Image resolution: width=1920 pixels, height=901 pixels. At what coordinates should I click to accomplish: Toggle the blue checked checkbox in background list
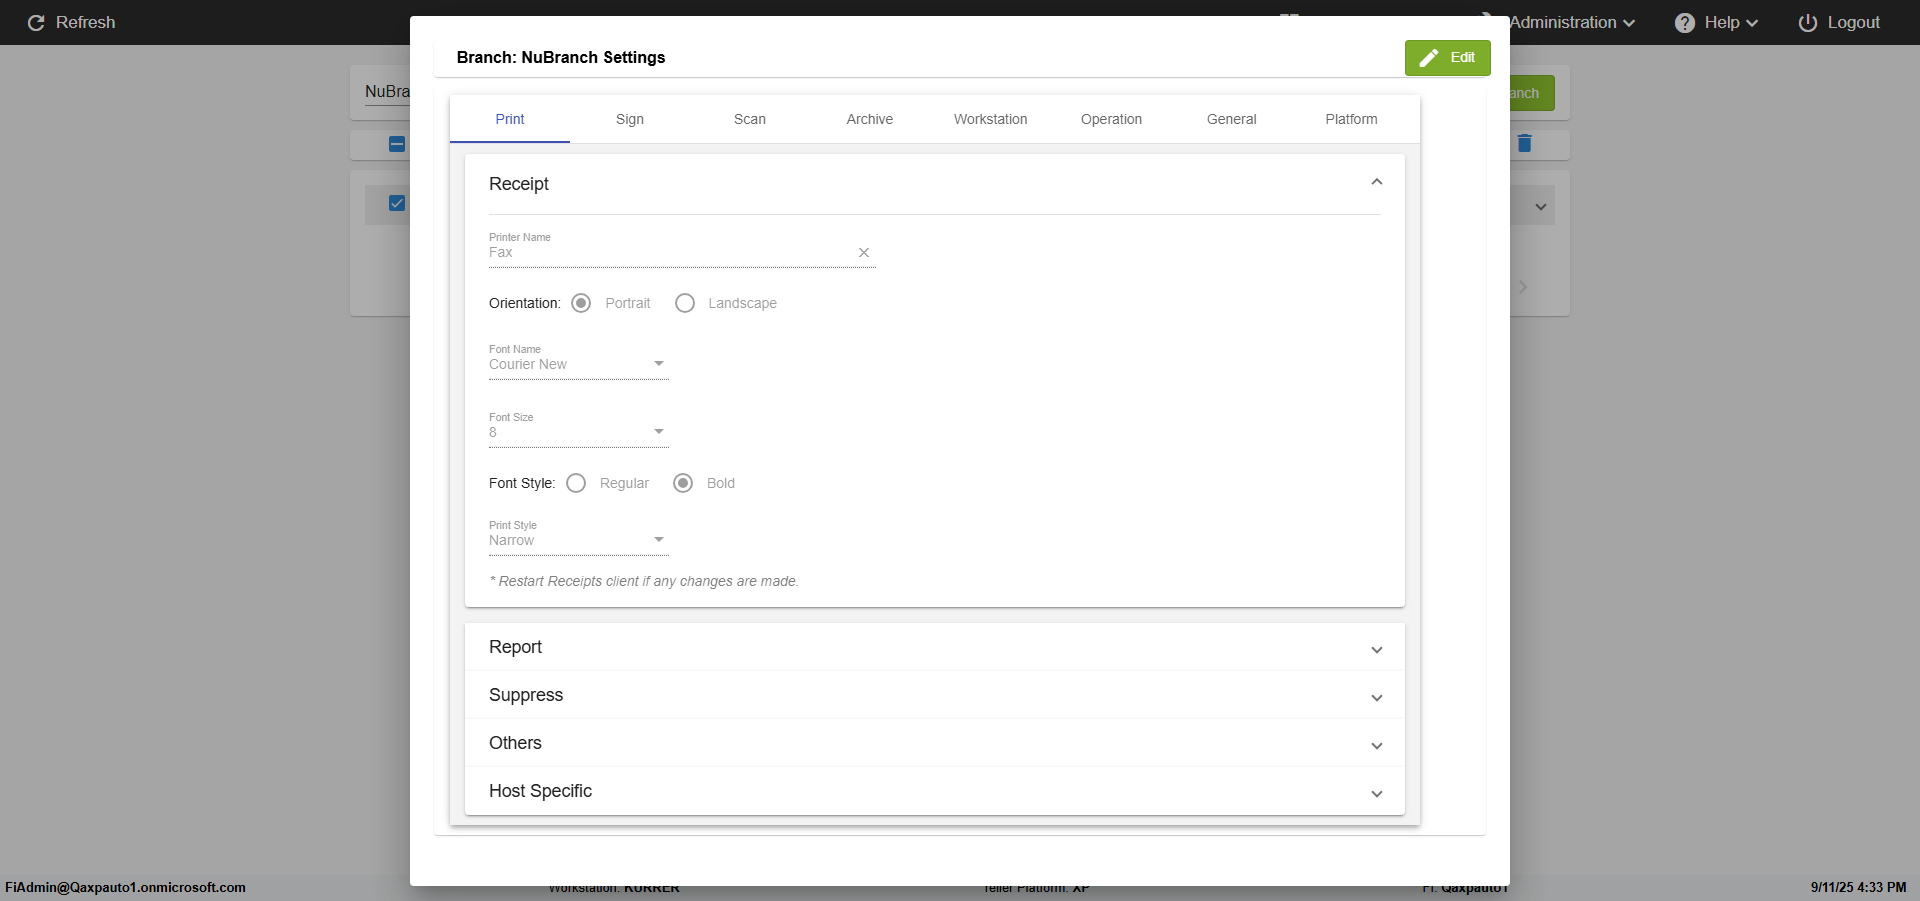(397, 203)
